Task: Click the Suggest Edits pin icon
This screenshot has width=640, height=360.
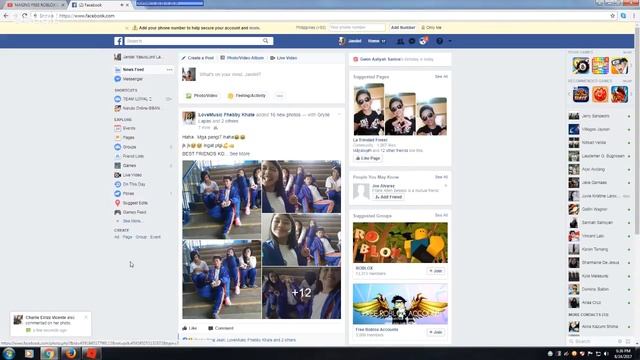Action: [118, 203]
